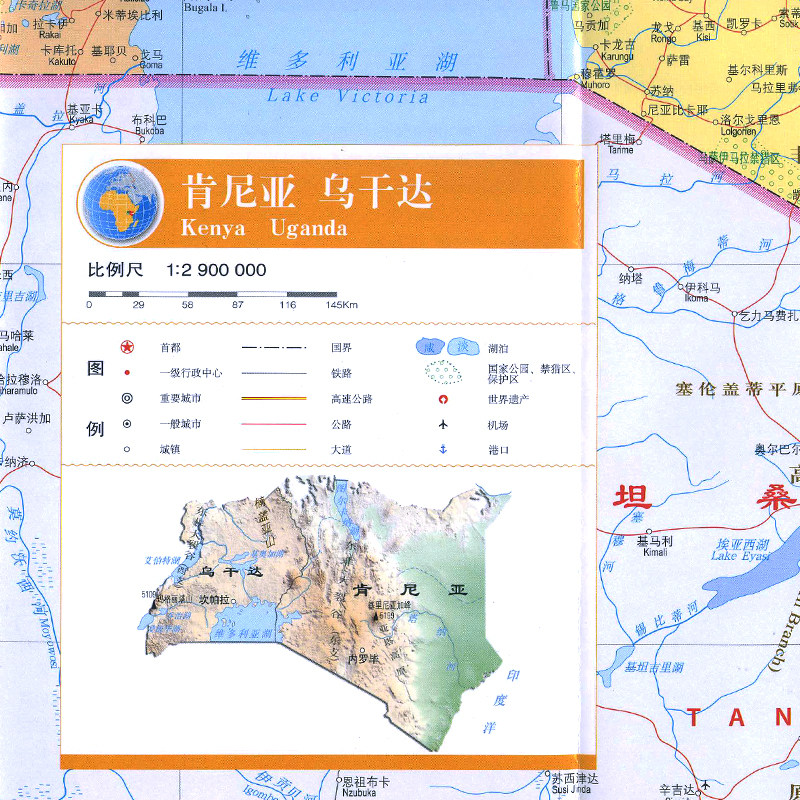Click the Kampala marker on relief map
This screenshot has width=800, height=800.
(234, 601)
